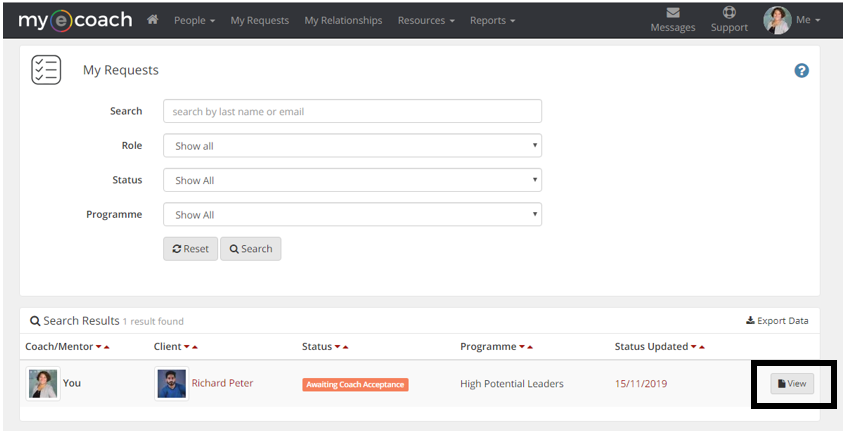Click Export Data download icon
Screen dimensions: 847x431
[750, 320]
